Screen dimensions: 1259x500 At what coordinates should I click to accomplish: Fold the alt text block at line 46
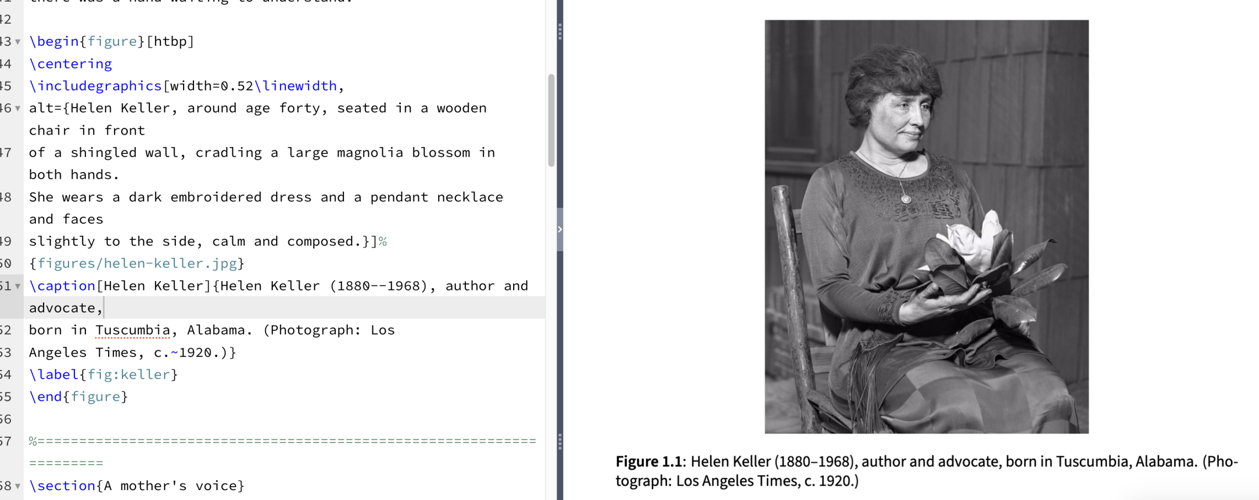coord(17,108)
